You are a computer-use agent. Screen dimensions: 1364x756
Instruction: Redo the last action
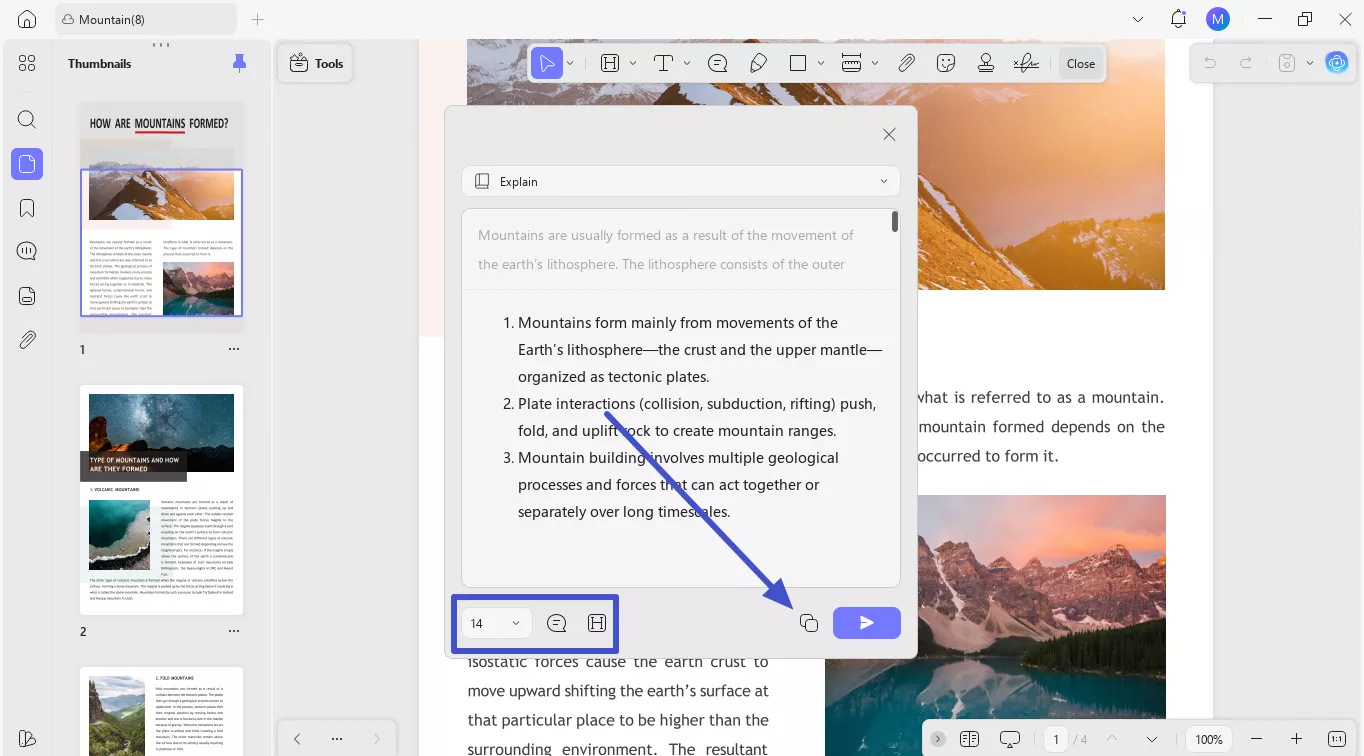(x=1246, y=63)
